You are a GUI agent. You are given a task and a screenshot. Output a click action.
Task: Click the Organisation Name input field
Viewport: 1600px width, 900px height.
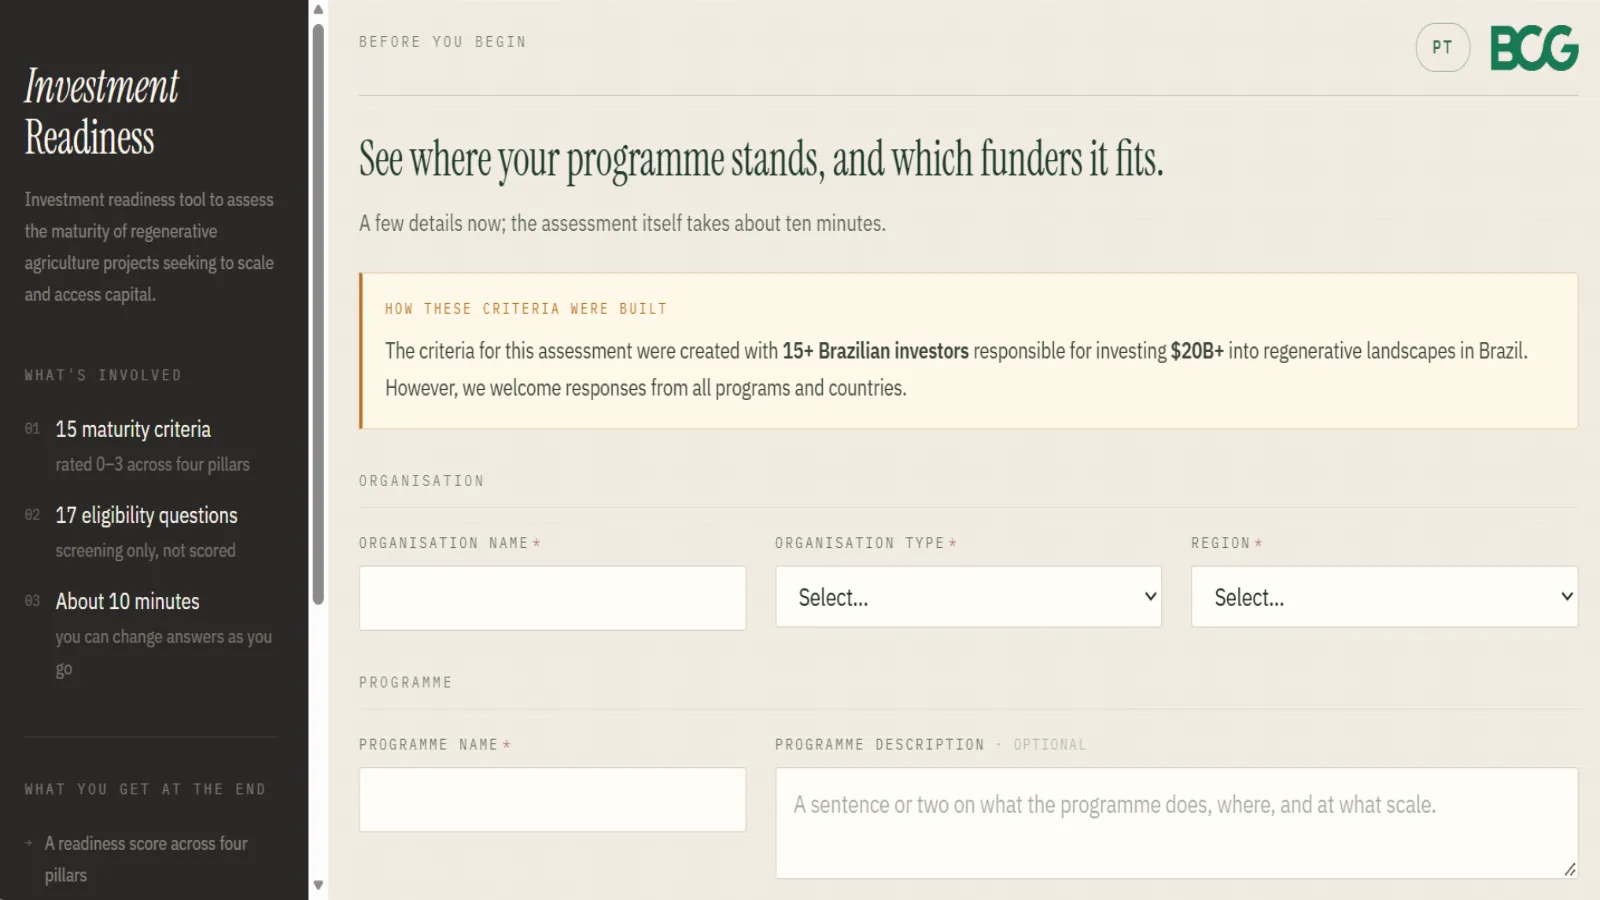click(x=552, y=598)
